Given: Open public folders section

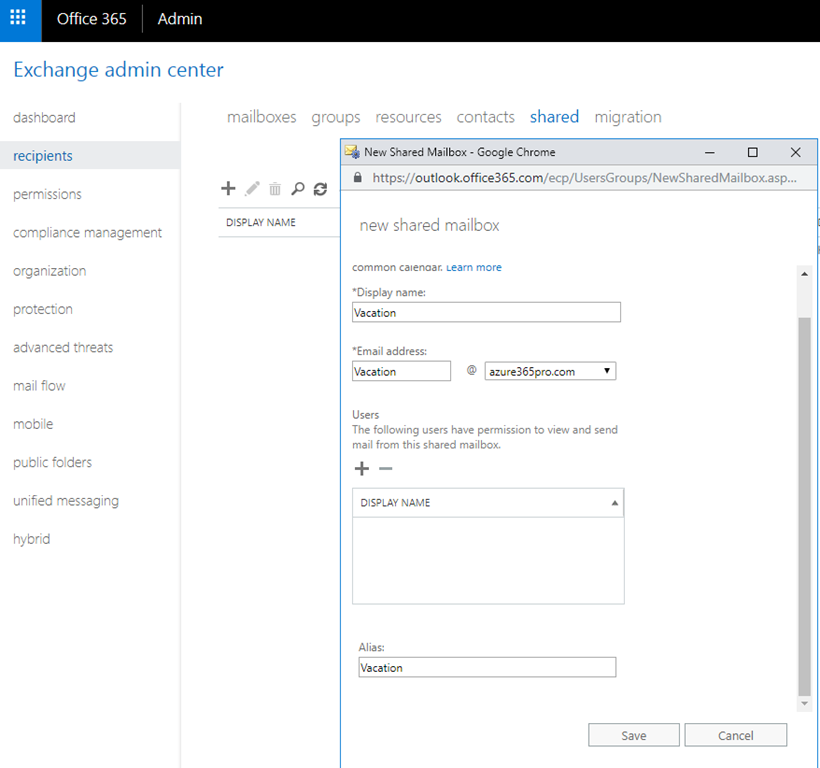Looking at the screenshot, I should [x=52, y=462].
